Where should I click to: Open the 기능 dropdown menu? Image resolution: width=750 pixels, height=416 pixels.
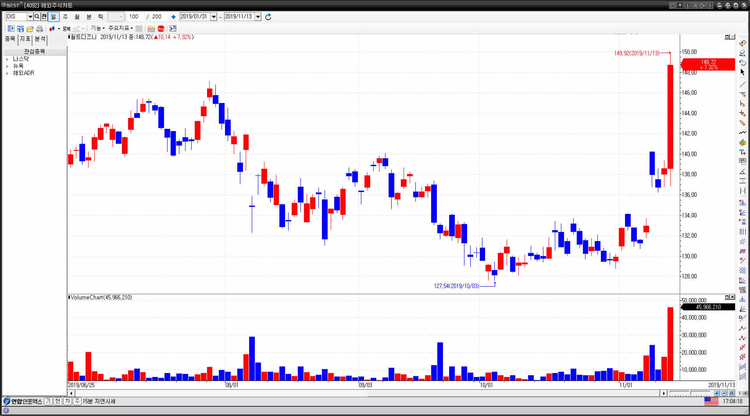(98, 29)
